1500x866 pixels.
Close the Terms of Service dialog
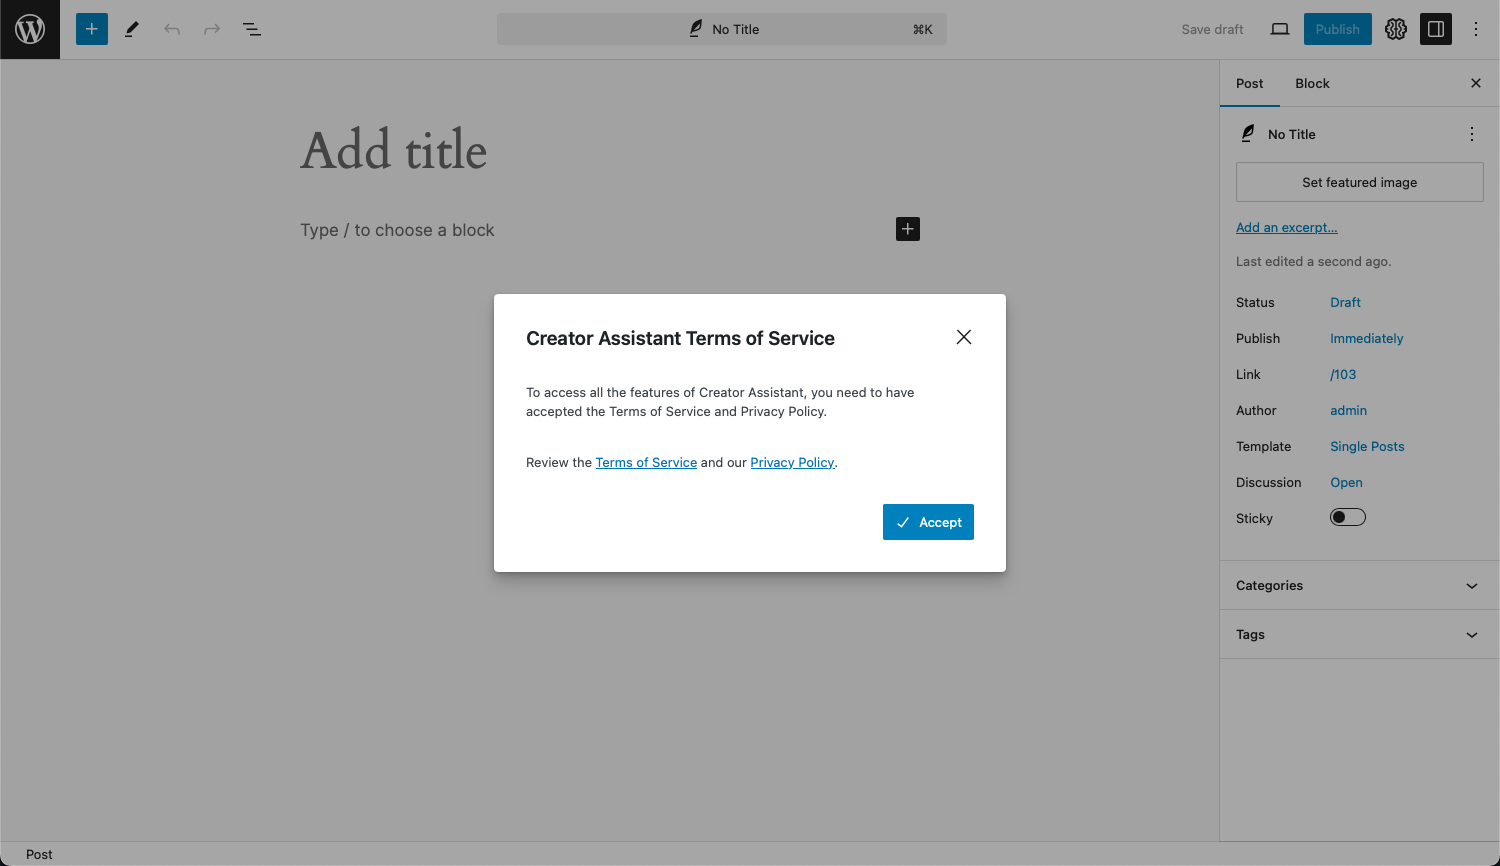pos(964,337)
